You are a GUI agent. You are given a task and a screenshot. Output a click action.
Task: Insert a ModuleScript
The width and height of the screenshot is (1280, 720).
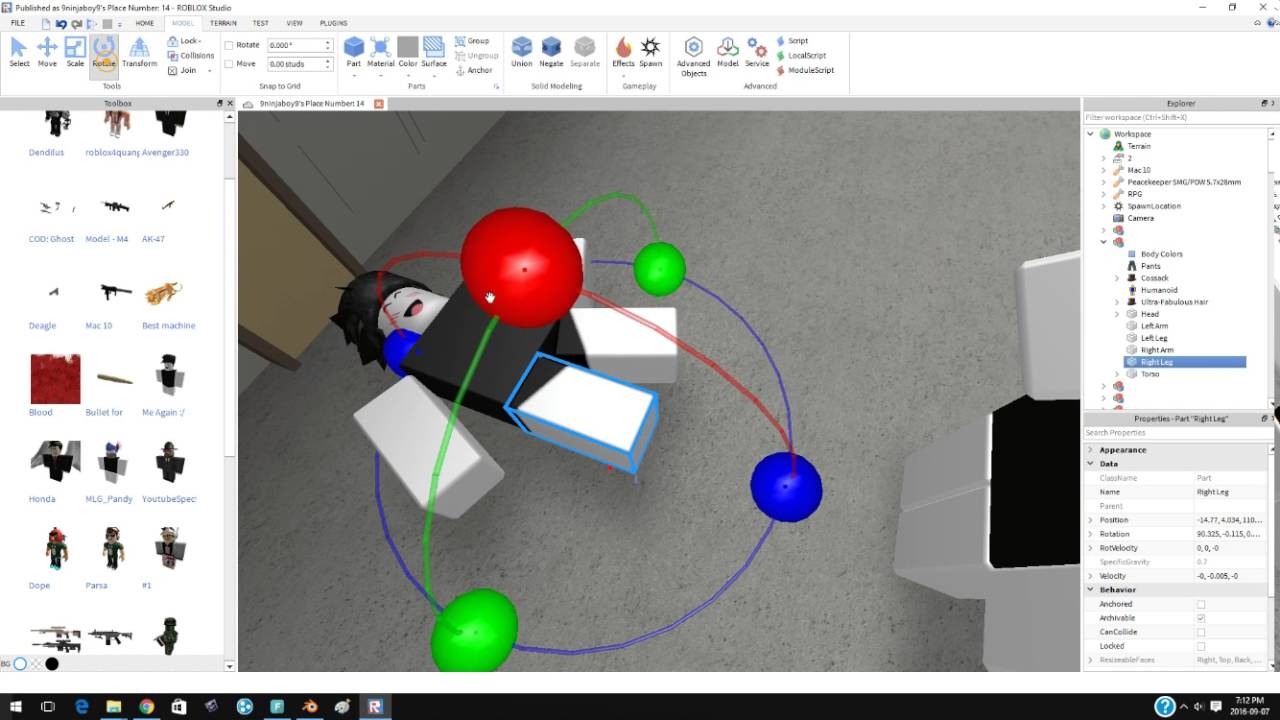(x=805, y=70)
